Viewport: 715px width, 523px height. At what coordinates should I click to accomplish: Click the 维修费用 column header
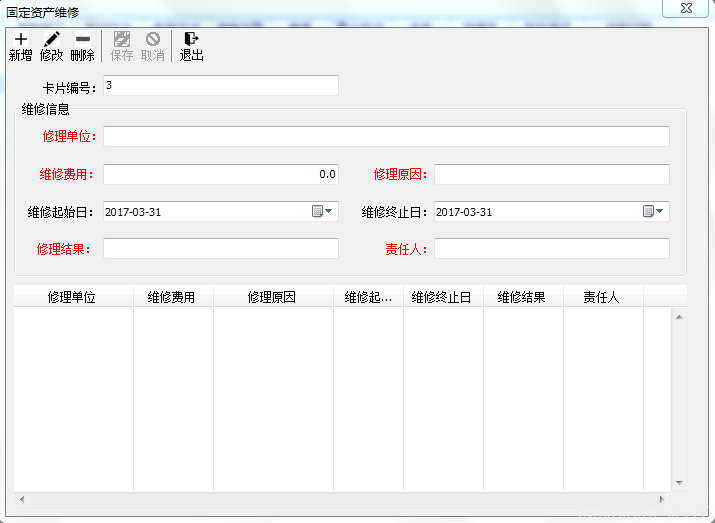click(171, 297)
